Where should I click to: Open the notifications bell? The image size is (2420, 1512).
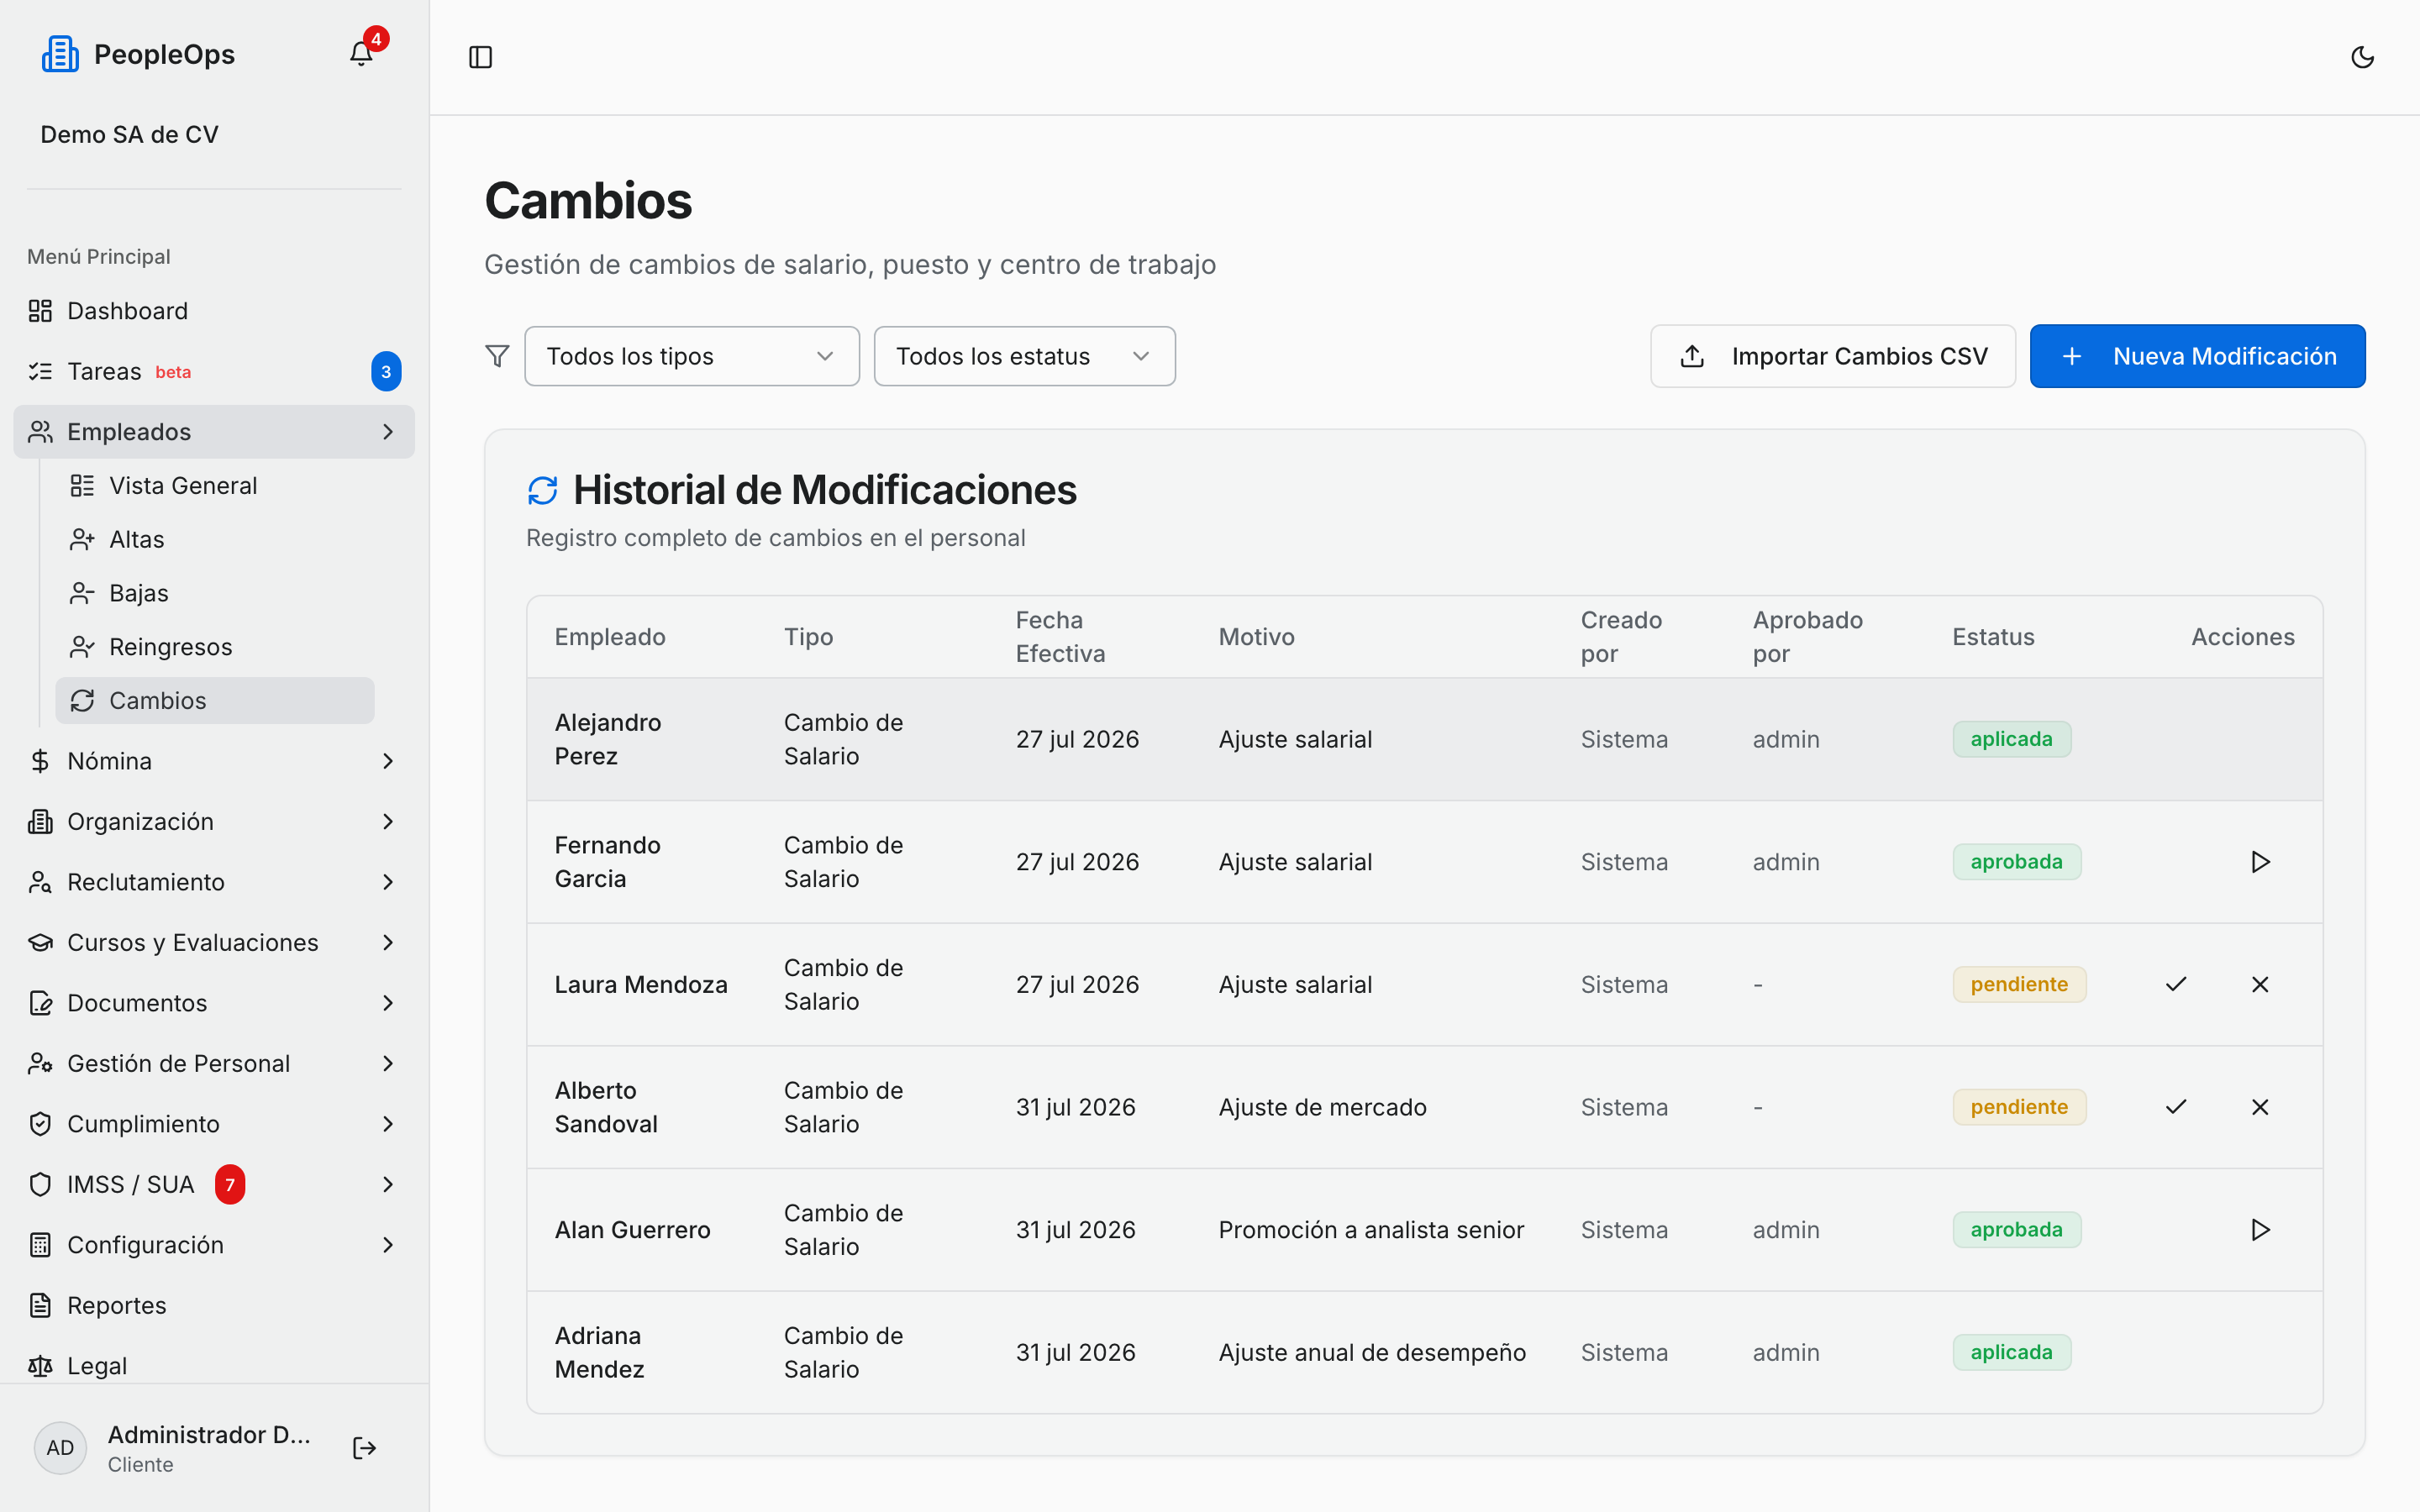(361, 54)
